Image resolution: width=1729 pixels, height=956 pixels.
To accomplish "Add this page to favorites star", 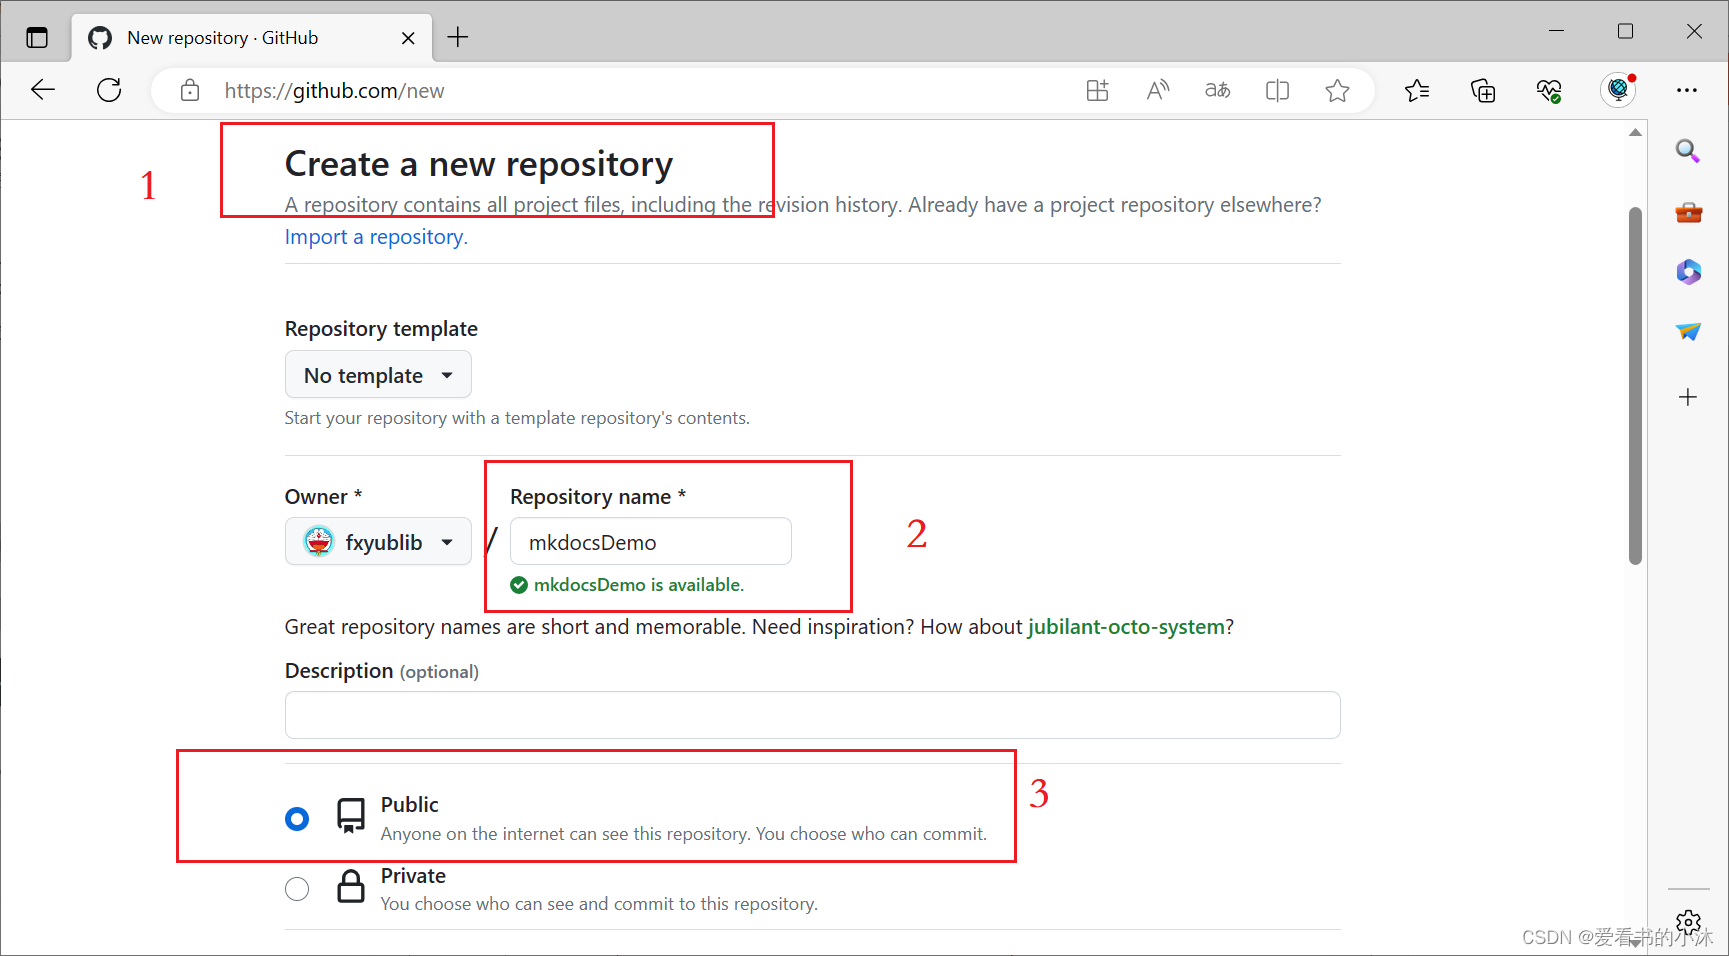I will pos(1338,91).
